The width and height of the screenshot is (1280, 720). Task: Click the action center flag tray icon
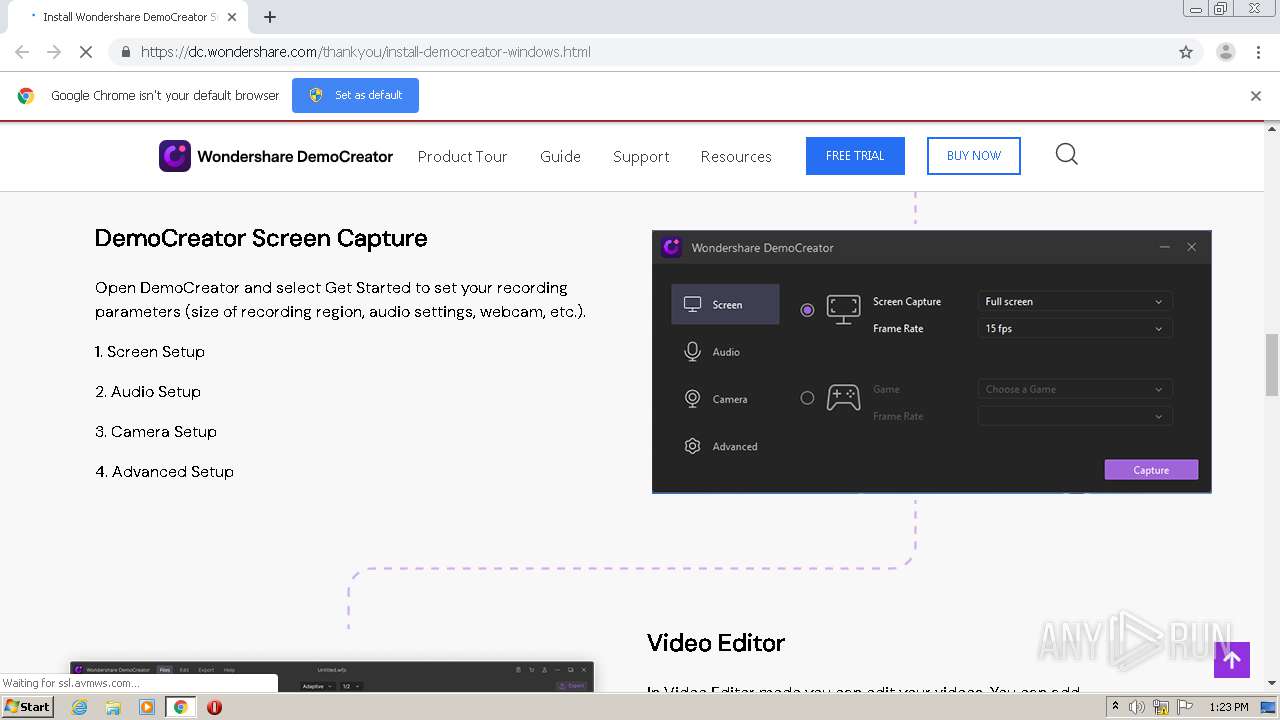[1184, 707]
